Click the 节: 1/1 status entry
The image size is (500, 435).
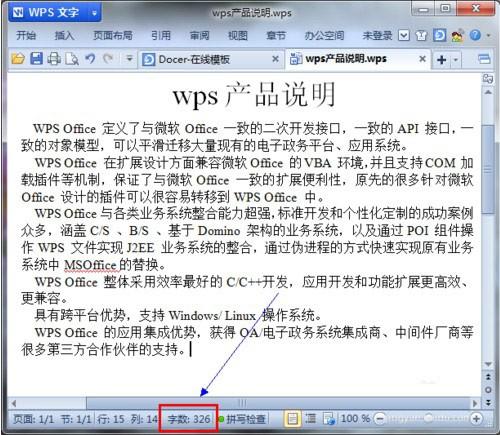(x=76, y=419)
